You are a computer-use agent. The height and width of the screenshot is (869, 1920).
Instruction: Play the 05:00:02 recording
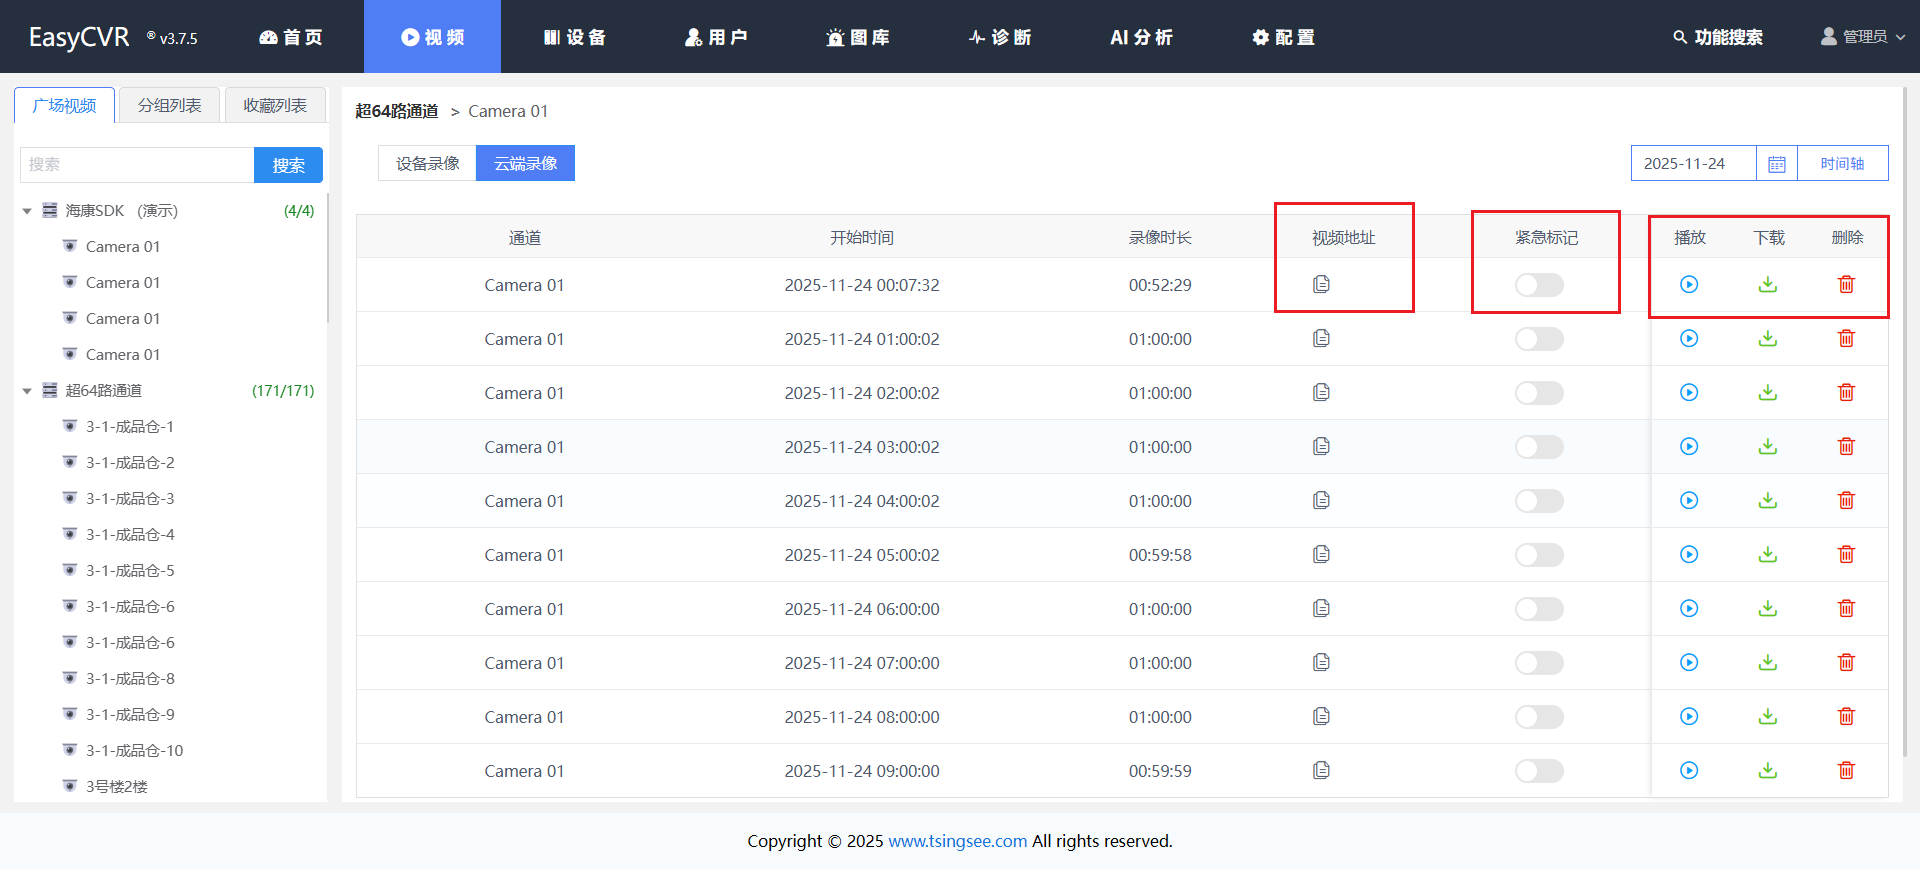click(1689, 555)
